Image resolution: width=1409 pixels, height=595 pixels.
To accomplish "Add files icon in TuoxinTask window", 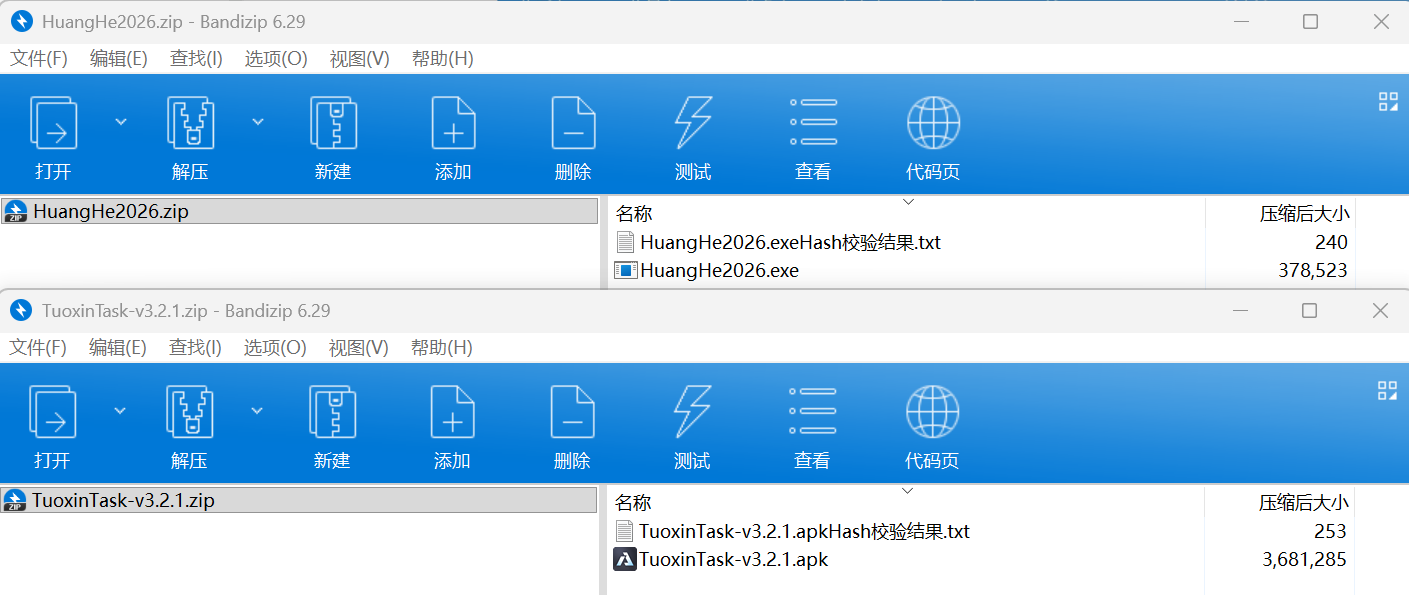I will [452, 412].
